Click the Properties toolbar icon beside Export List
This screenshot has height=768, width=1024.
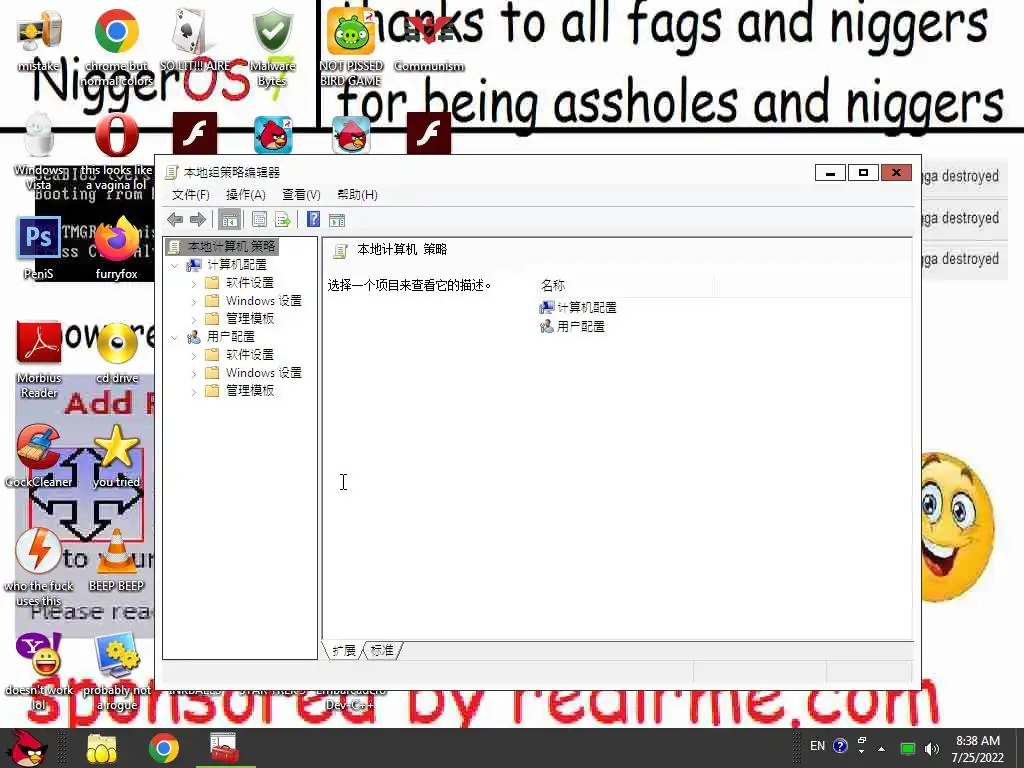coord(259,220)
